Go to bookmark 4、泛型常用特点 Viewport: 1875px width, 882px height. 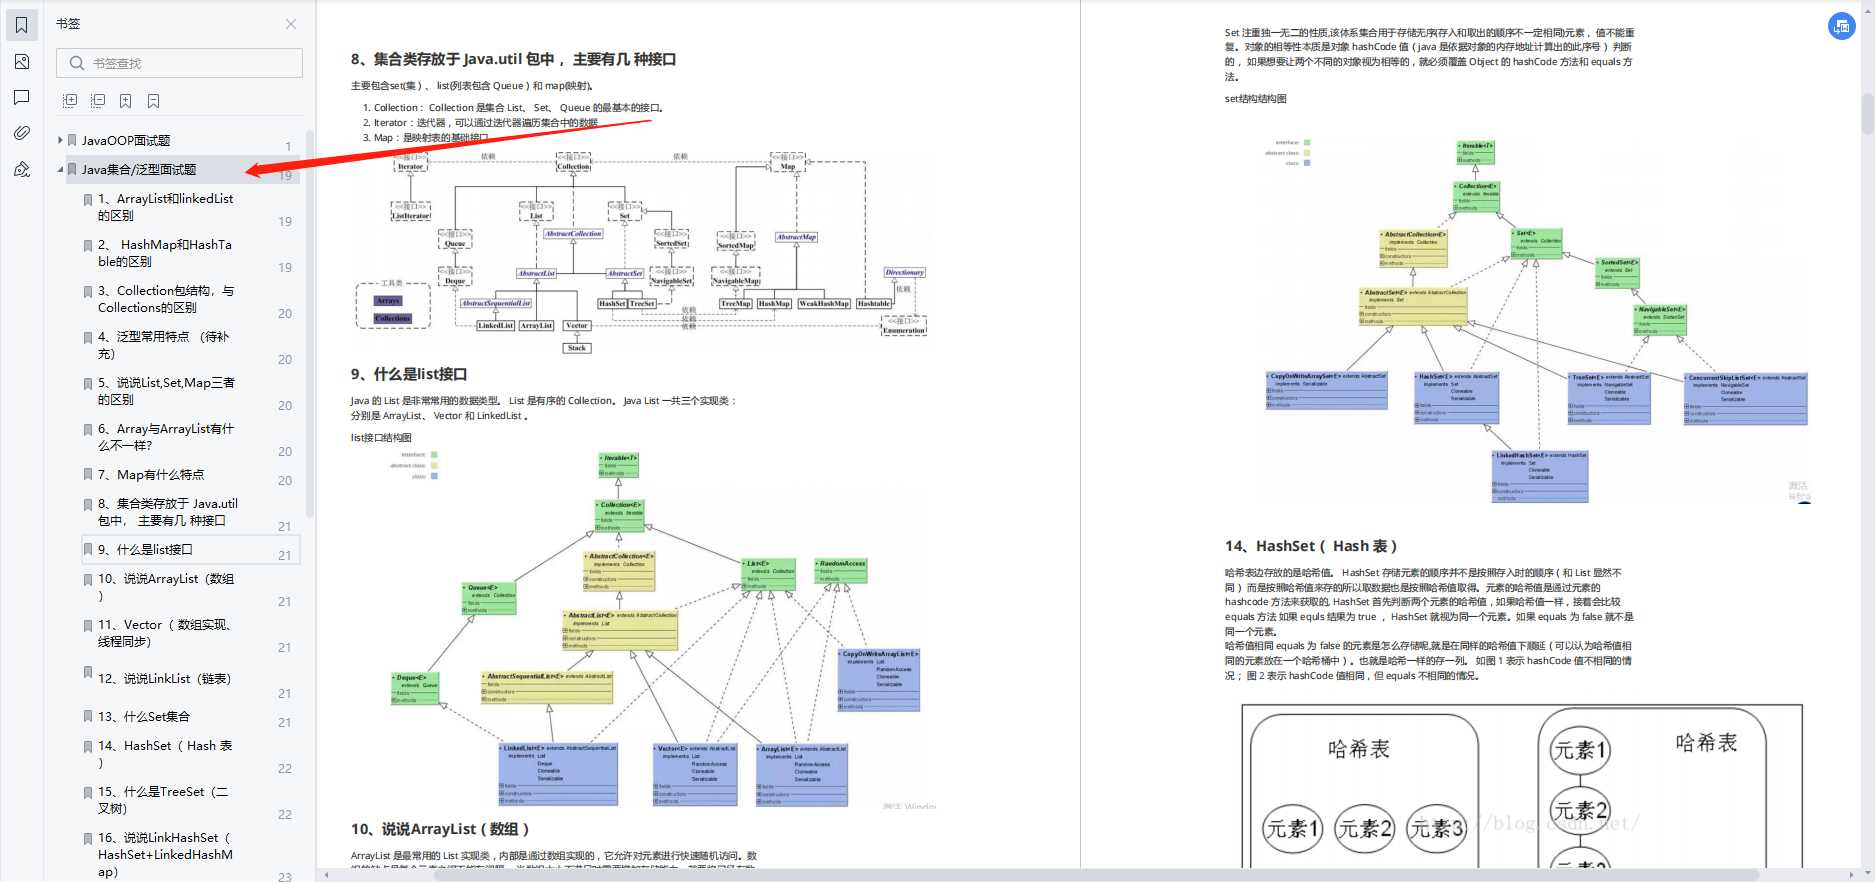point(164,345)
